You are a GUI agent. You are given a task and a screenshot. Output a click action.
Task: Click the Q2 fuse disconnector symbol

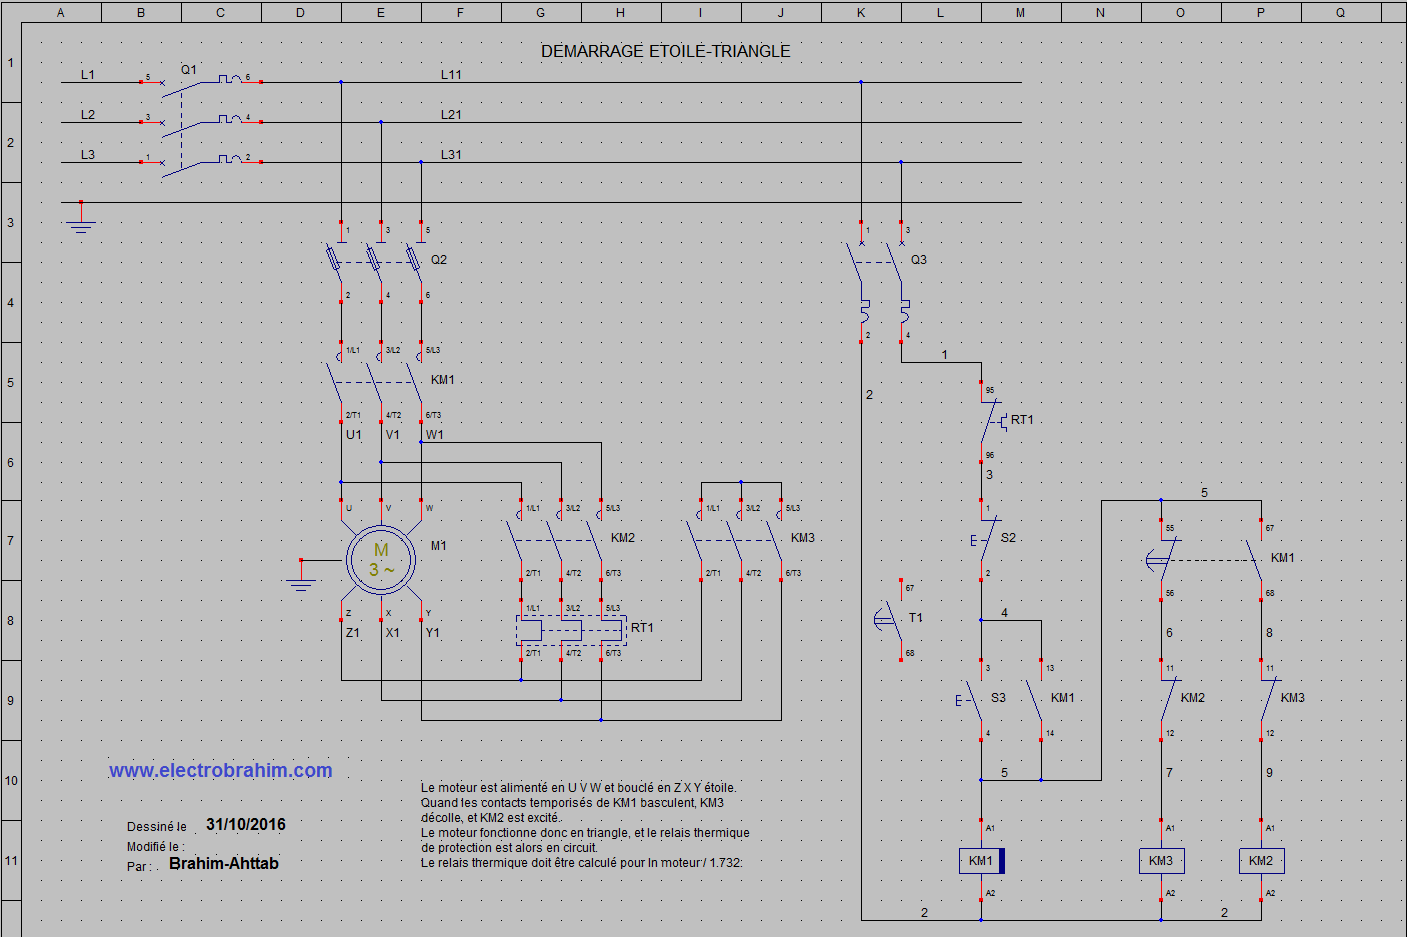click(x=381, y=260)
